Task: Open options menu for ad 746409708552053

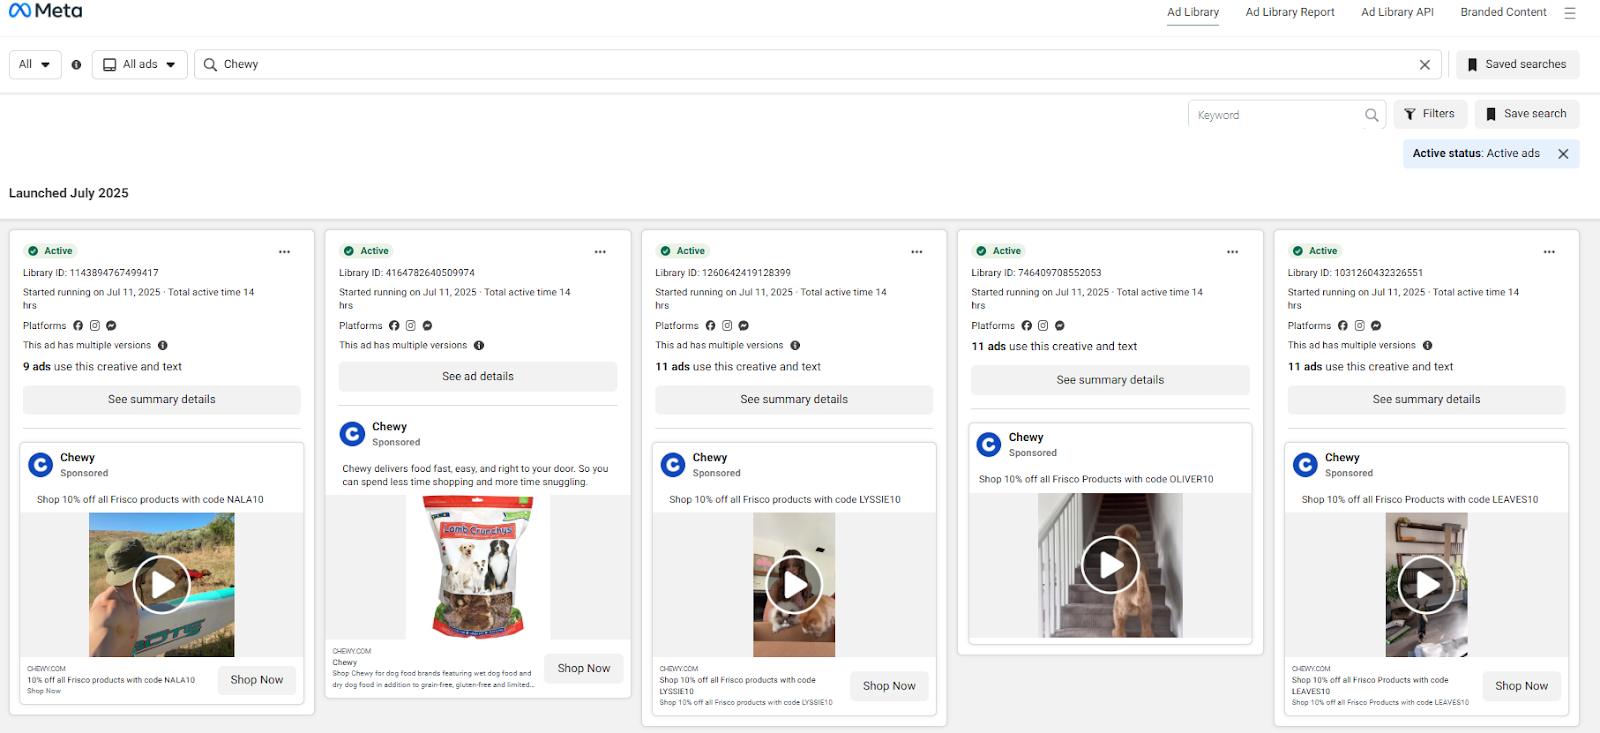Action: click(1233, 252)
